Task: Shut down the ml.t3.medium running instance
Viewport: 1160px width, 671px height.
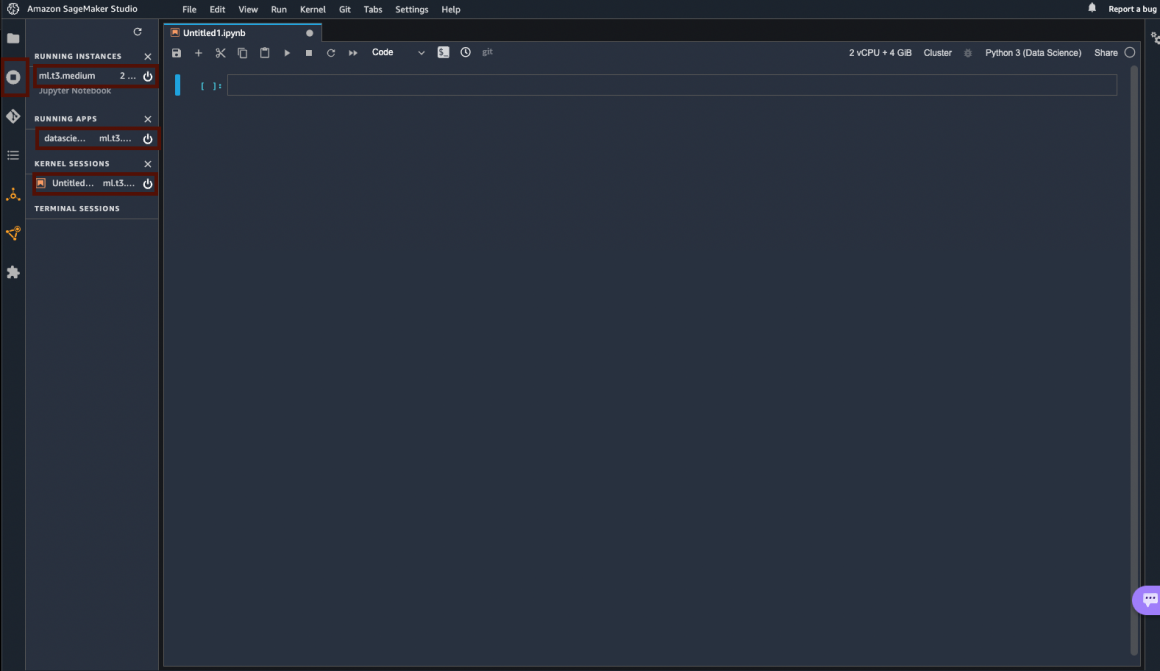Action: 148,76
